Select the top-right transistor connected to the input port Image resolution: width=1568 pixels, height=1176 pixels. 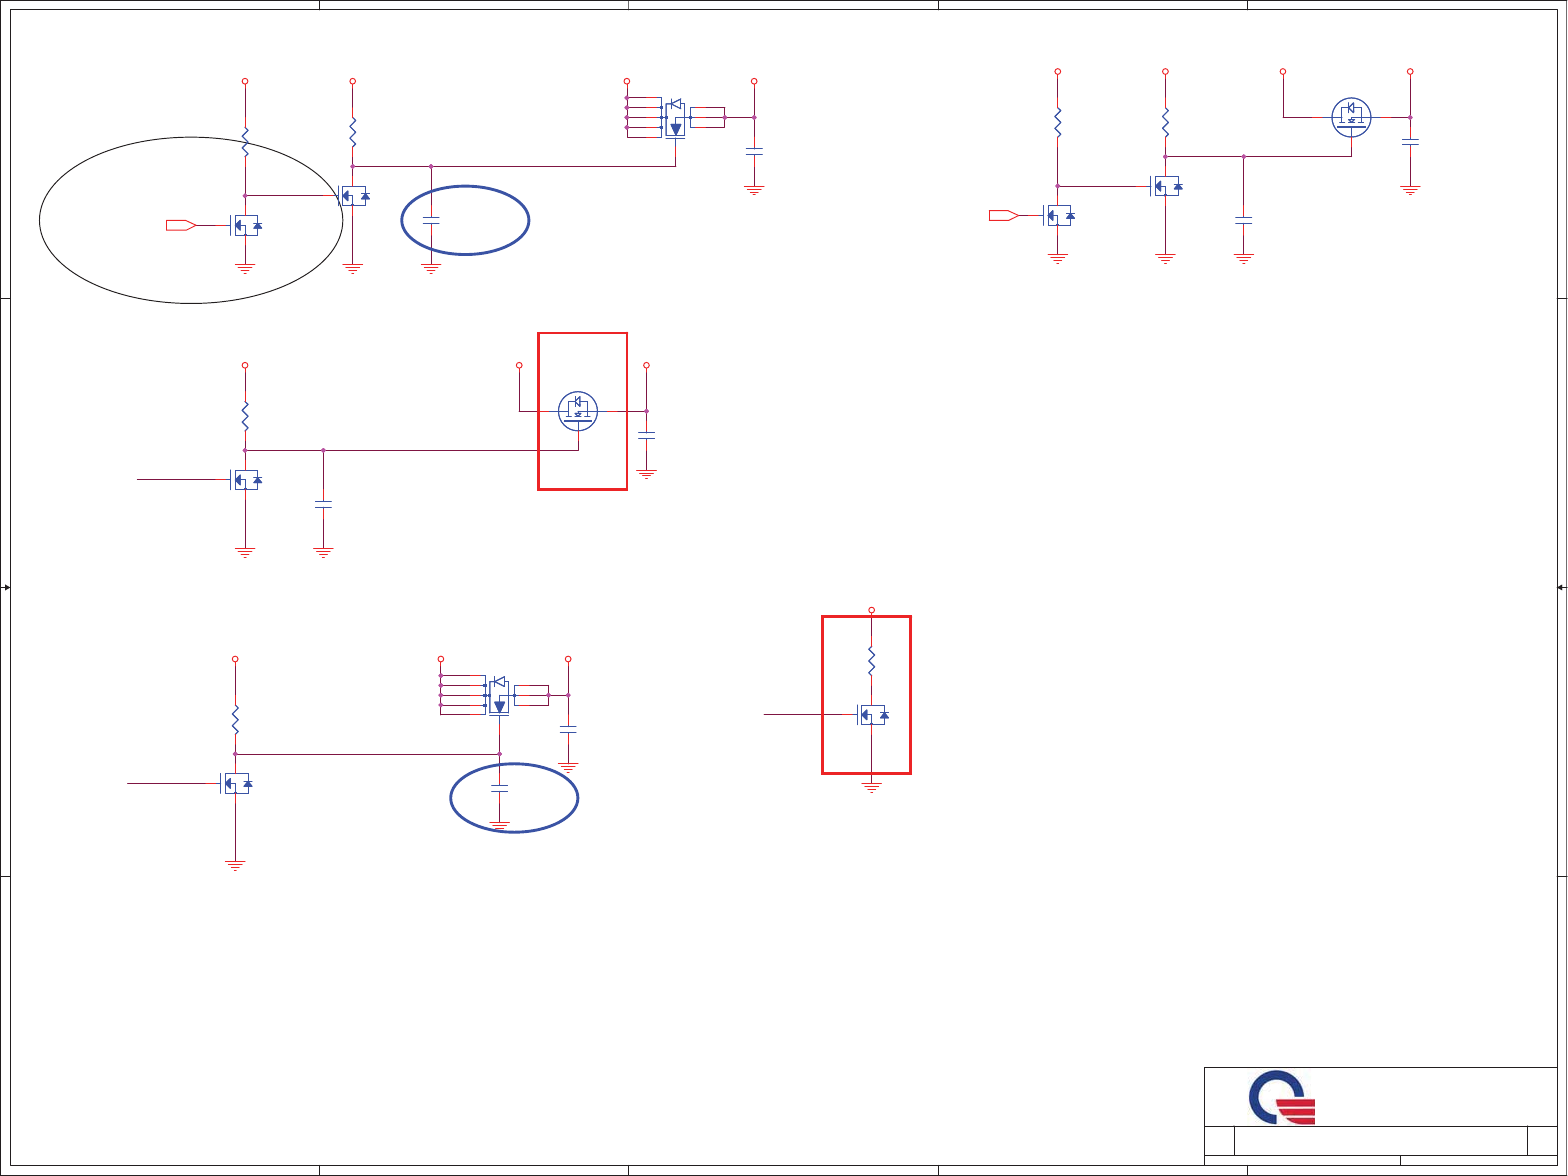click(1059, 215)
